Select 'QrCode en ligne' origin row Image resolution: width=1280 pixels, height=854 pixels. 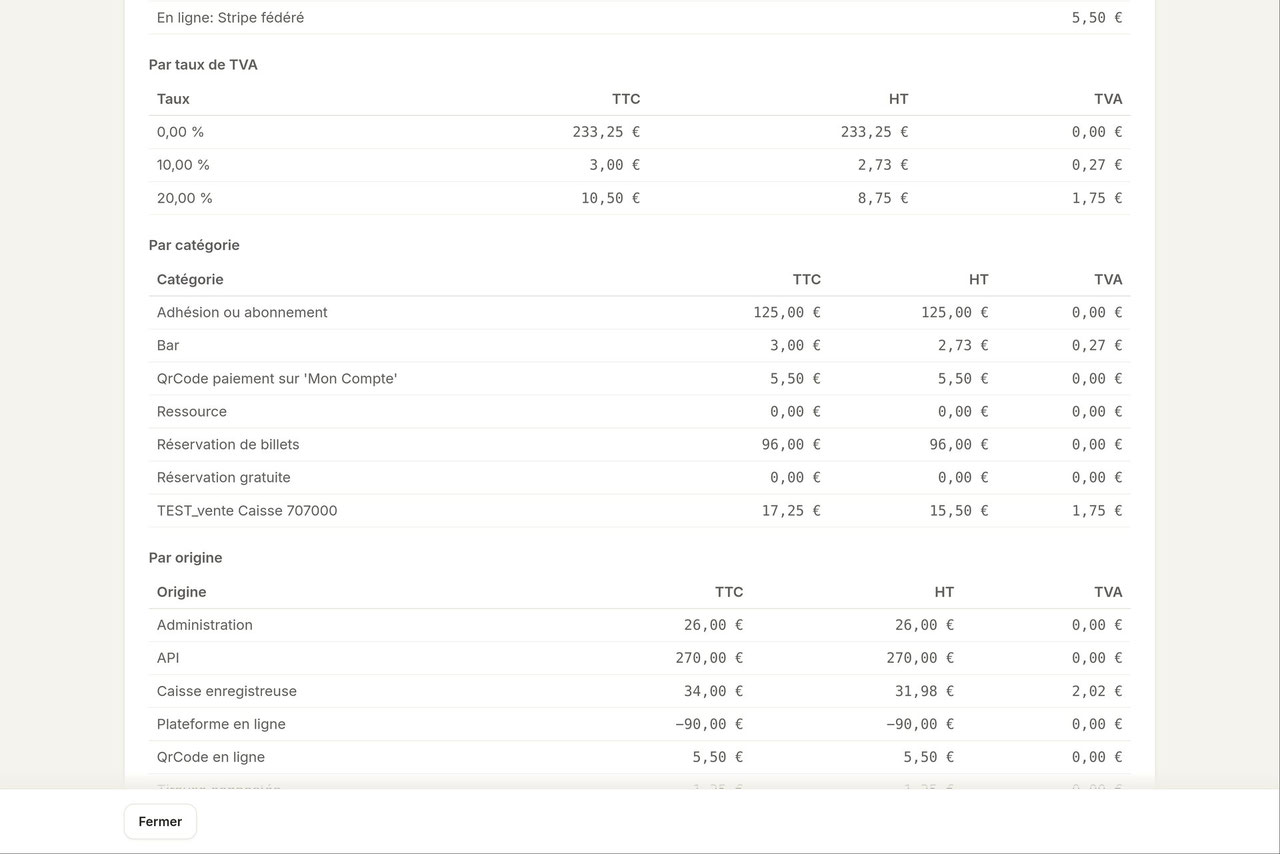[x=640, y=757]
